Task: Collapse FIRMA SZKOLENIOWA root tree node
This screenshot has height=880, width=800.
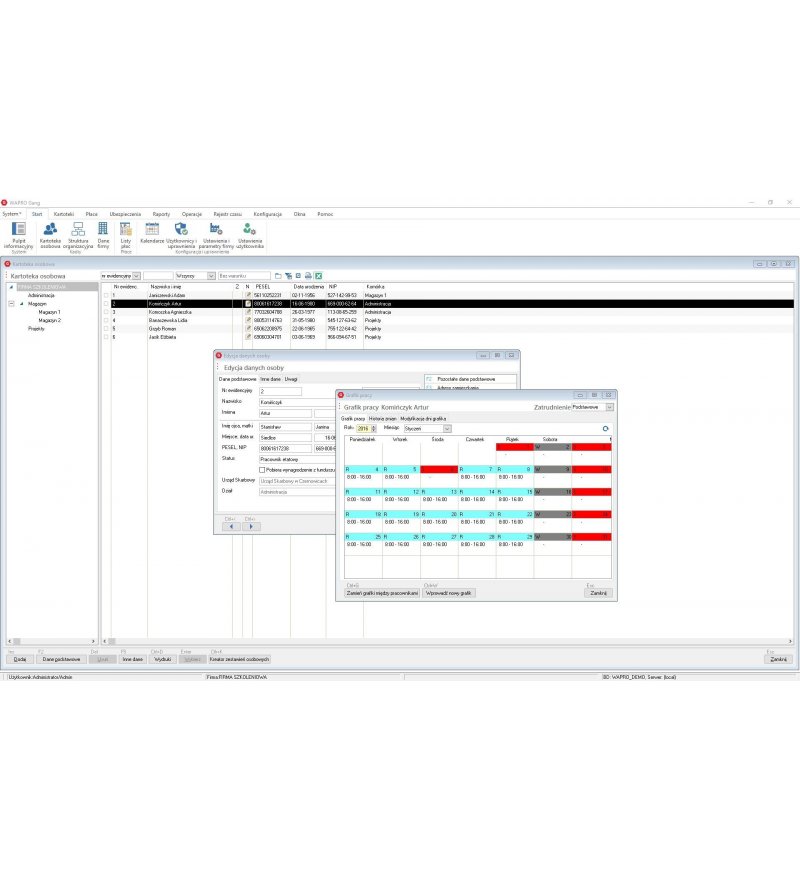Action: [x=11, y=287]
